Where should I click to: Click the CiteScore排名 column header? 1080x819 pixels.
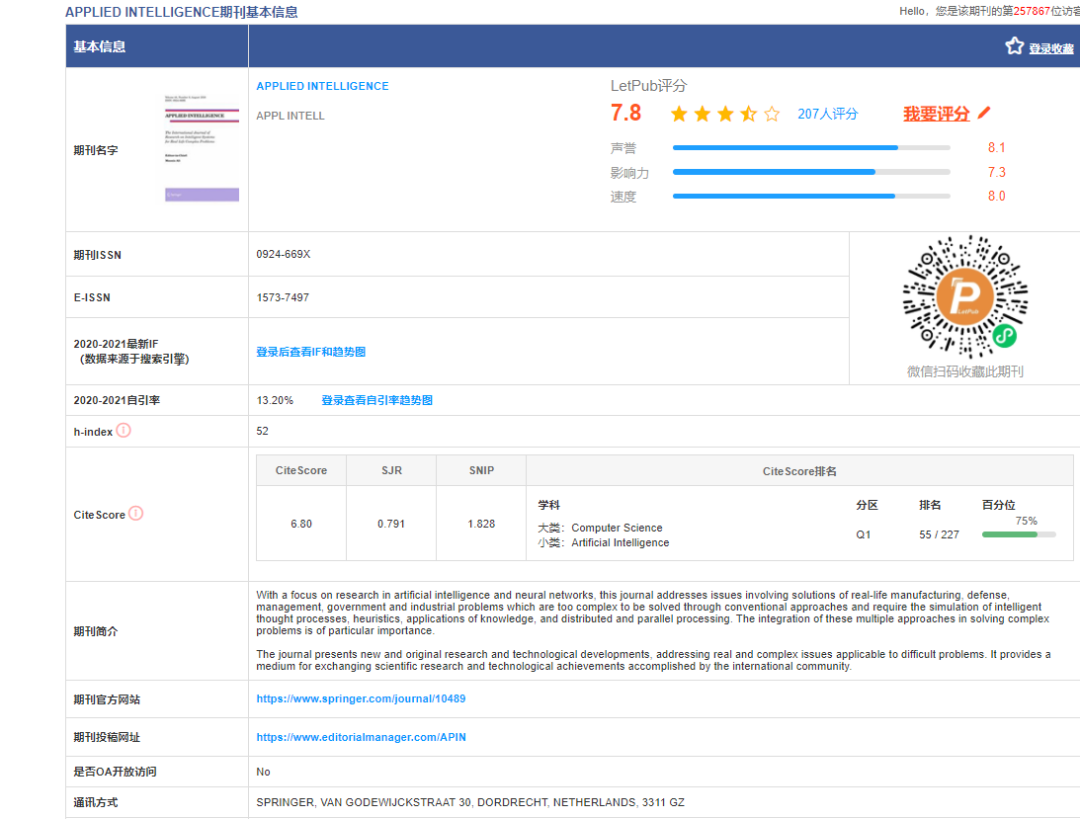click(x=800, y=471)
